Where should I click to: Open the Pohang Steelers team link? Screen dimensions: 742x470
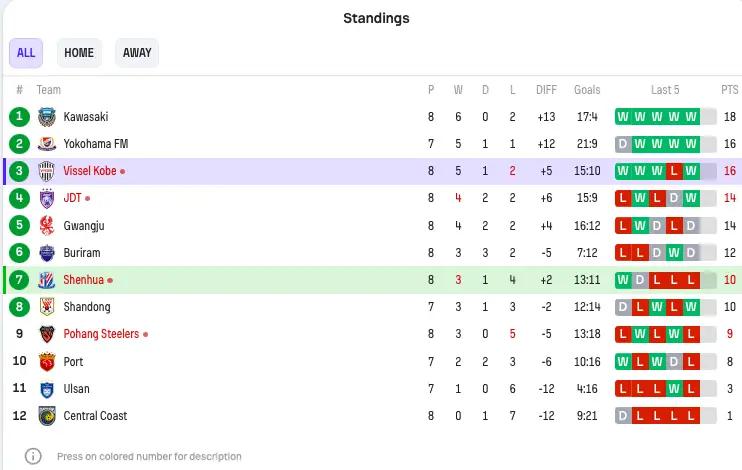point(101,334)
